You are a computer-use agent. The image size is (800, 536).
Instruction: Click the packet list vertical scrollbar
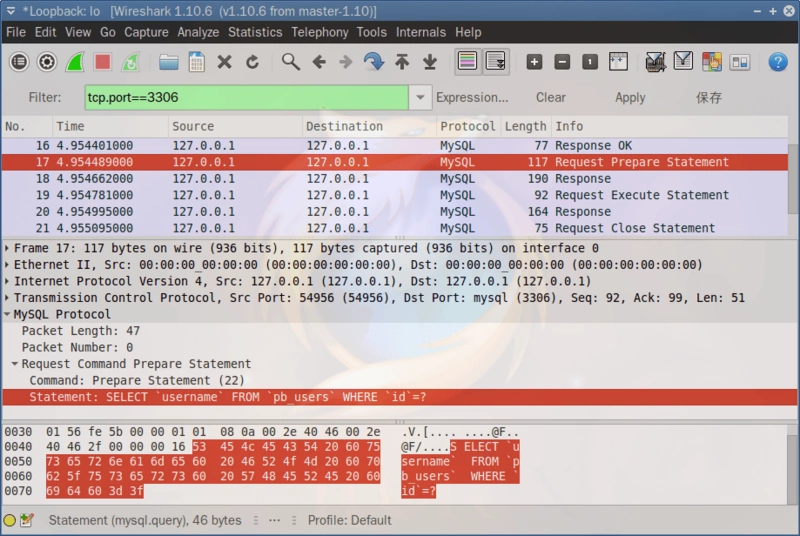[793, 178]
